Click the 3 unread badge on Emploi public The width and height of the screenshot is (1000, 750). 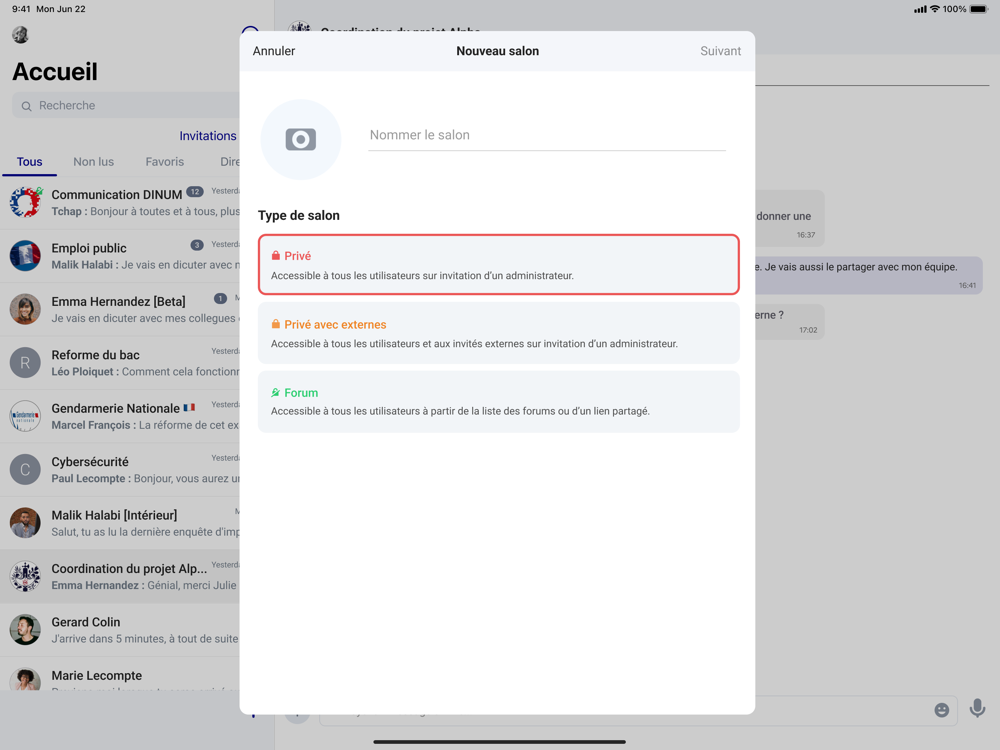tap(197, 245)
